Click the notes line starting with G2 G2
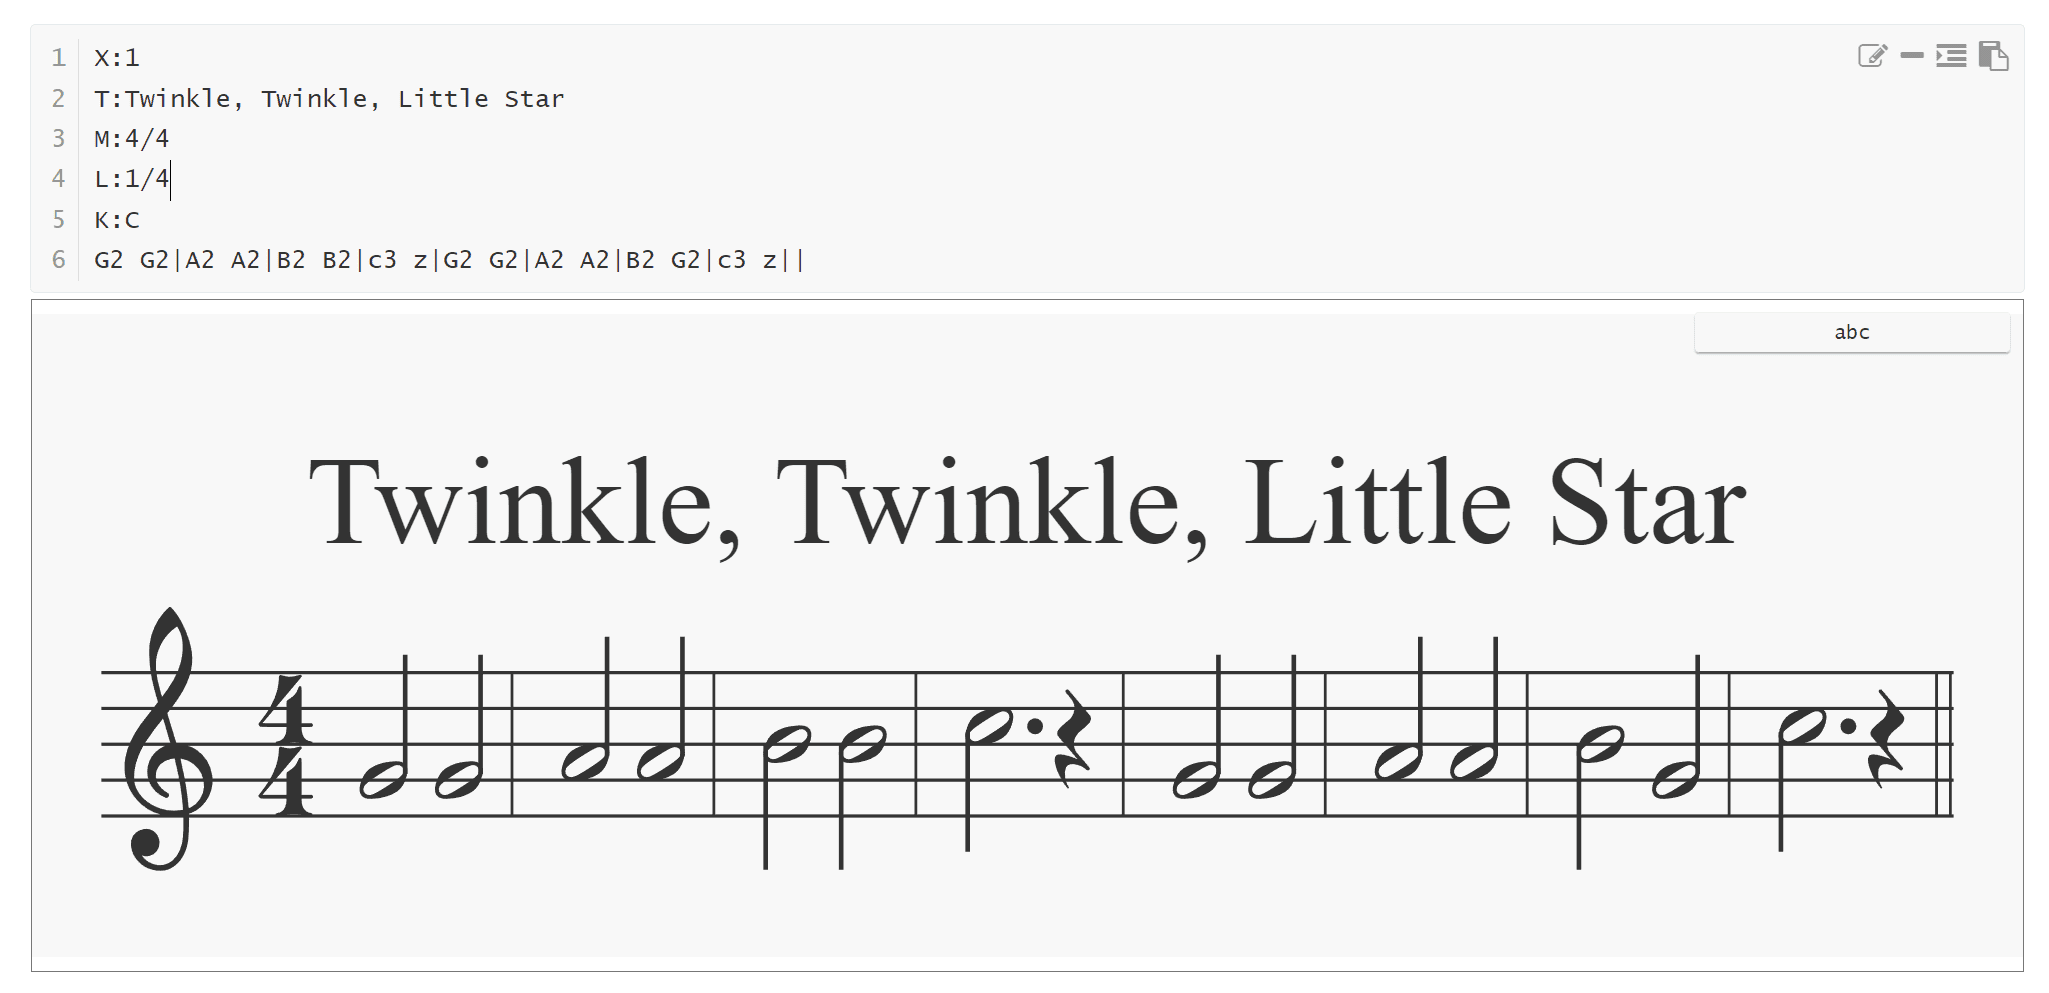 [449, 260]
